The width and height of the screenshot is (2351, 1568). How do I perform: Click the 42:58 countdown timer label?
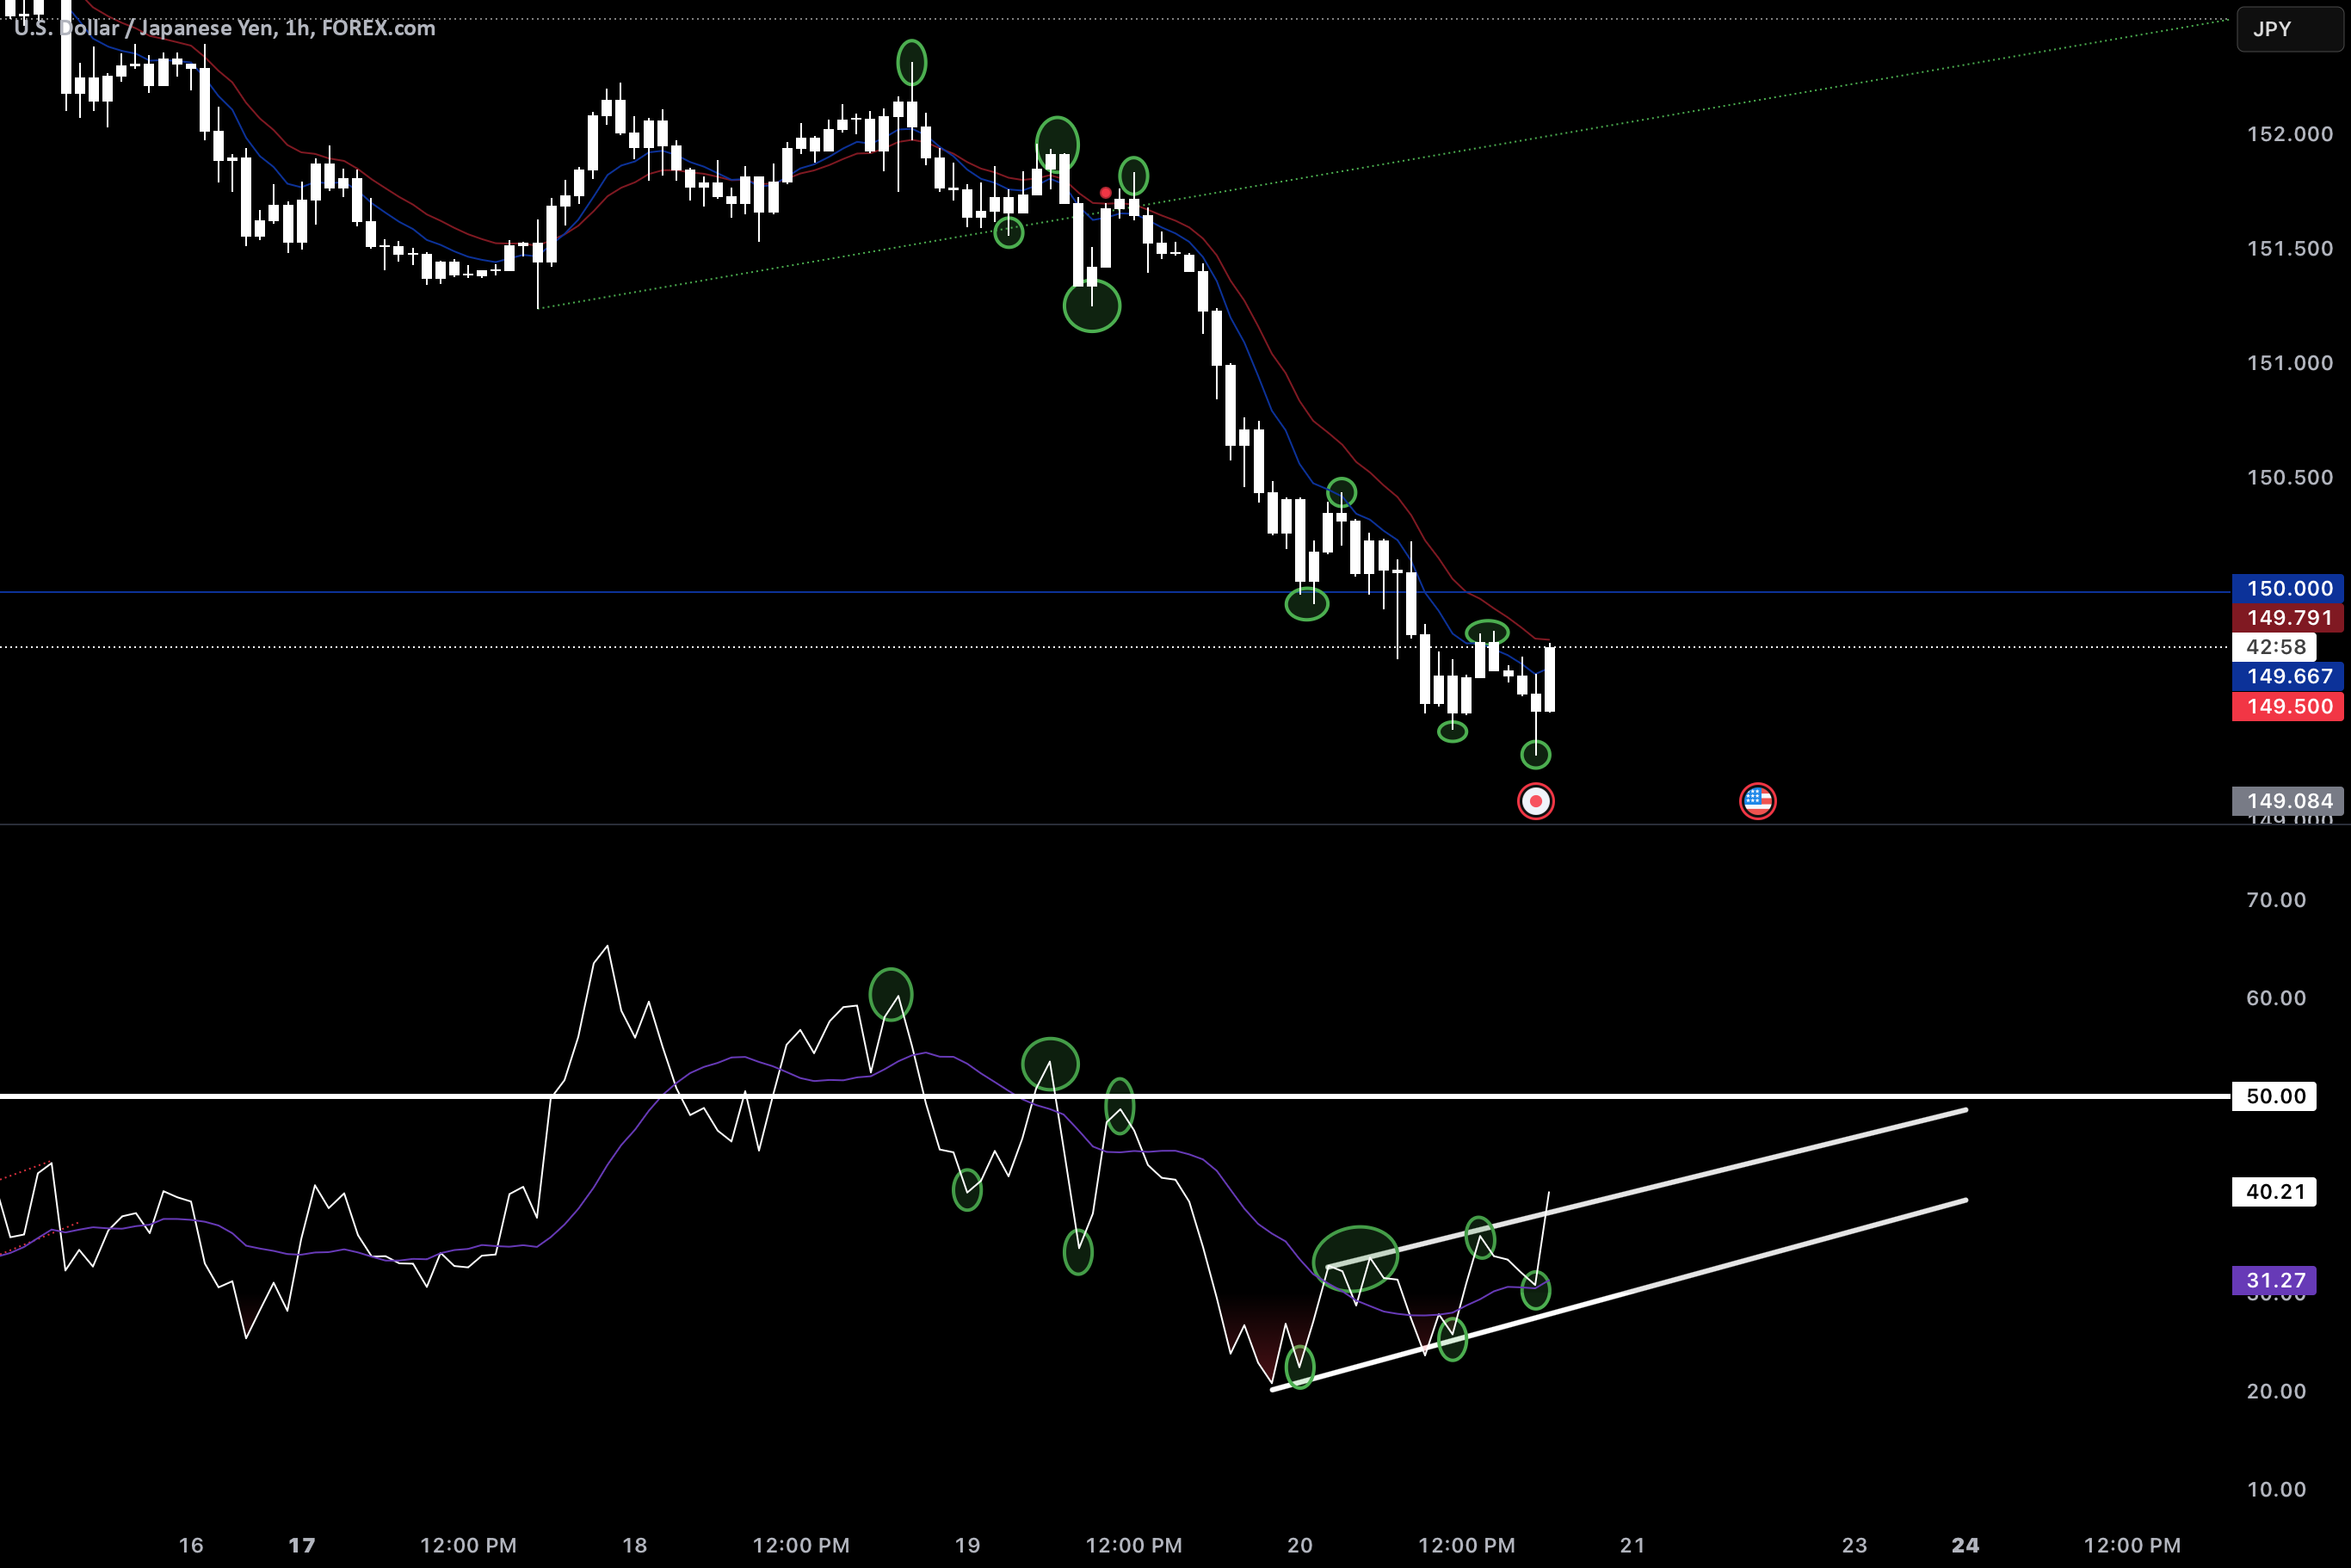pos(2274,647)
